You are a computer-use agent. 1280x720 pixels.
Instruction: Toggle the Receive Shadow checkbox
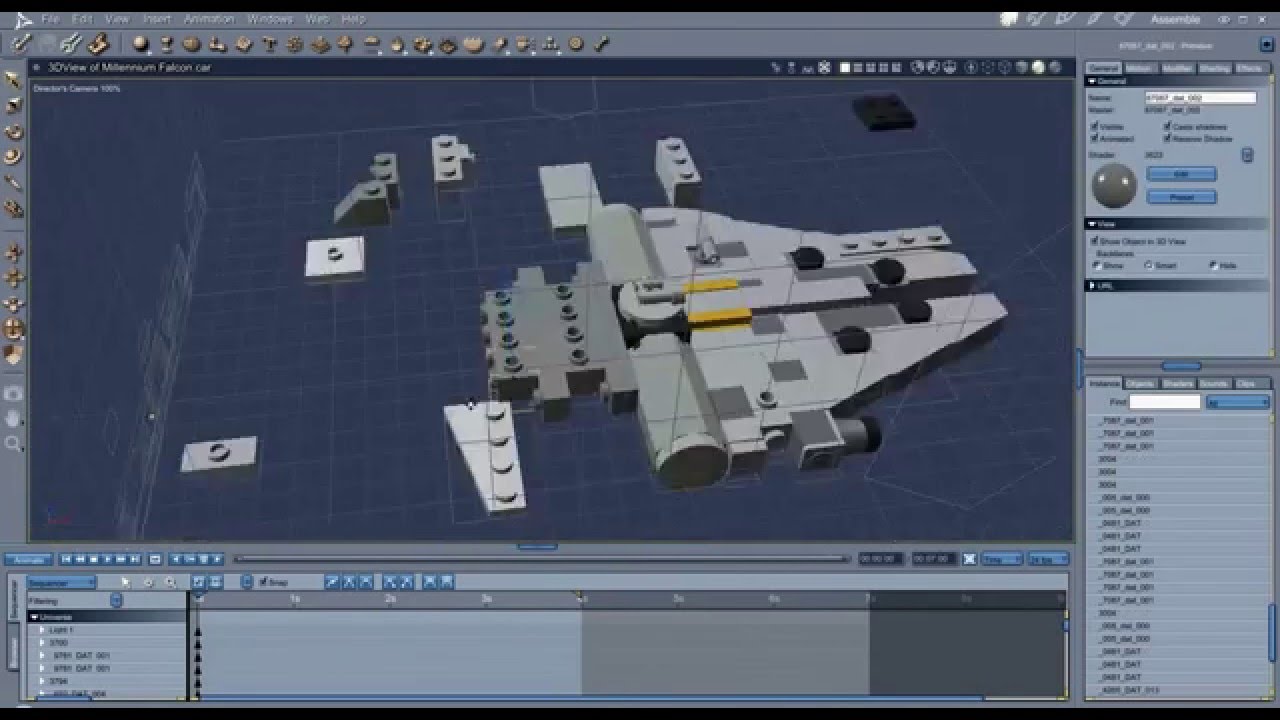click(x=1167, y=139)
